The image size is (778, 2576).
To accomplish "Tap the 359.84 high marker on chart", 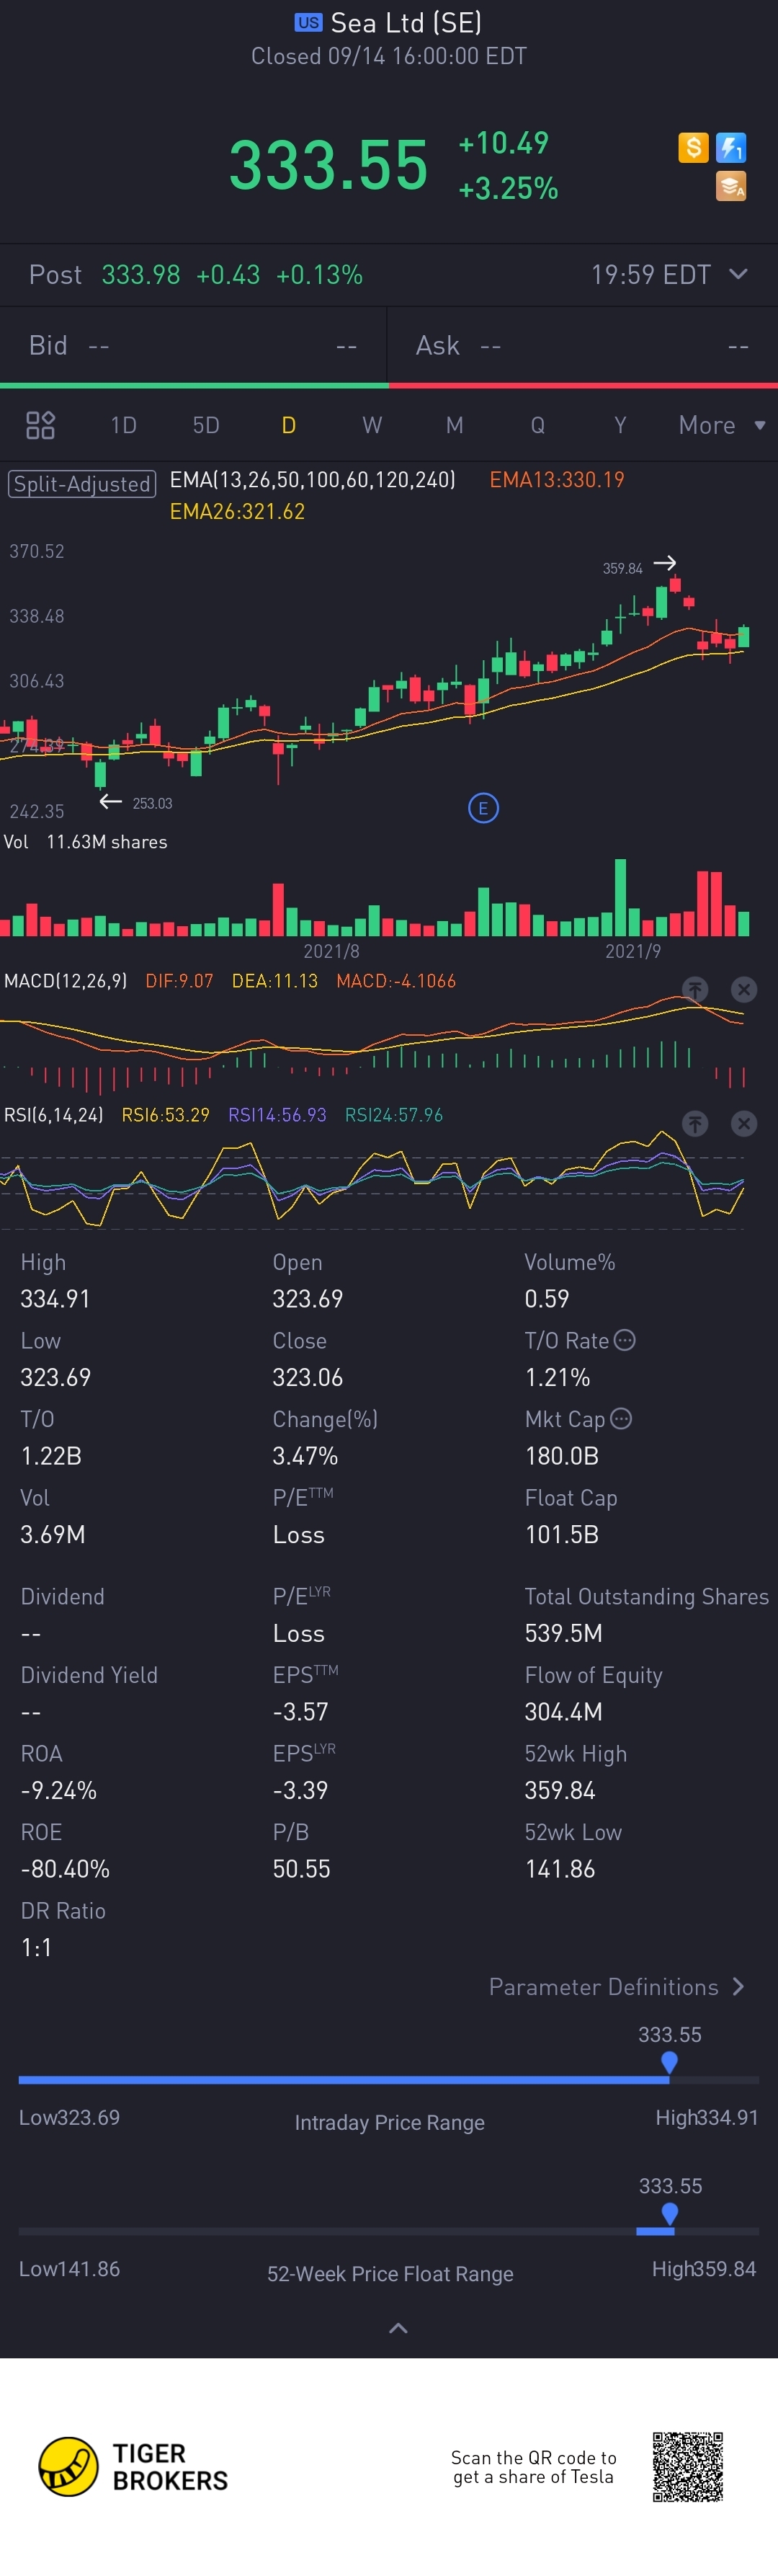I will tap(622, 568).
